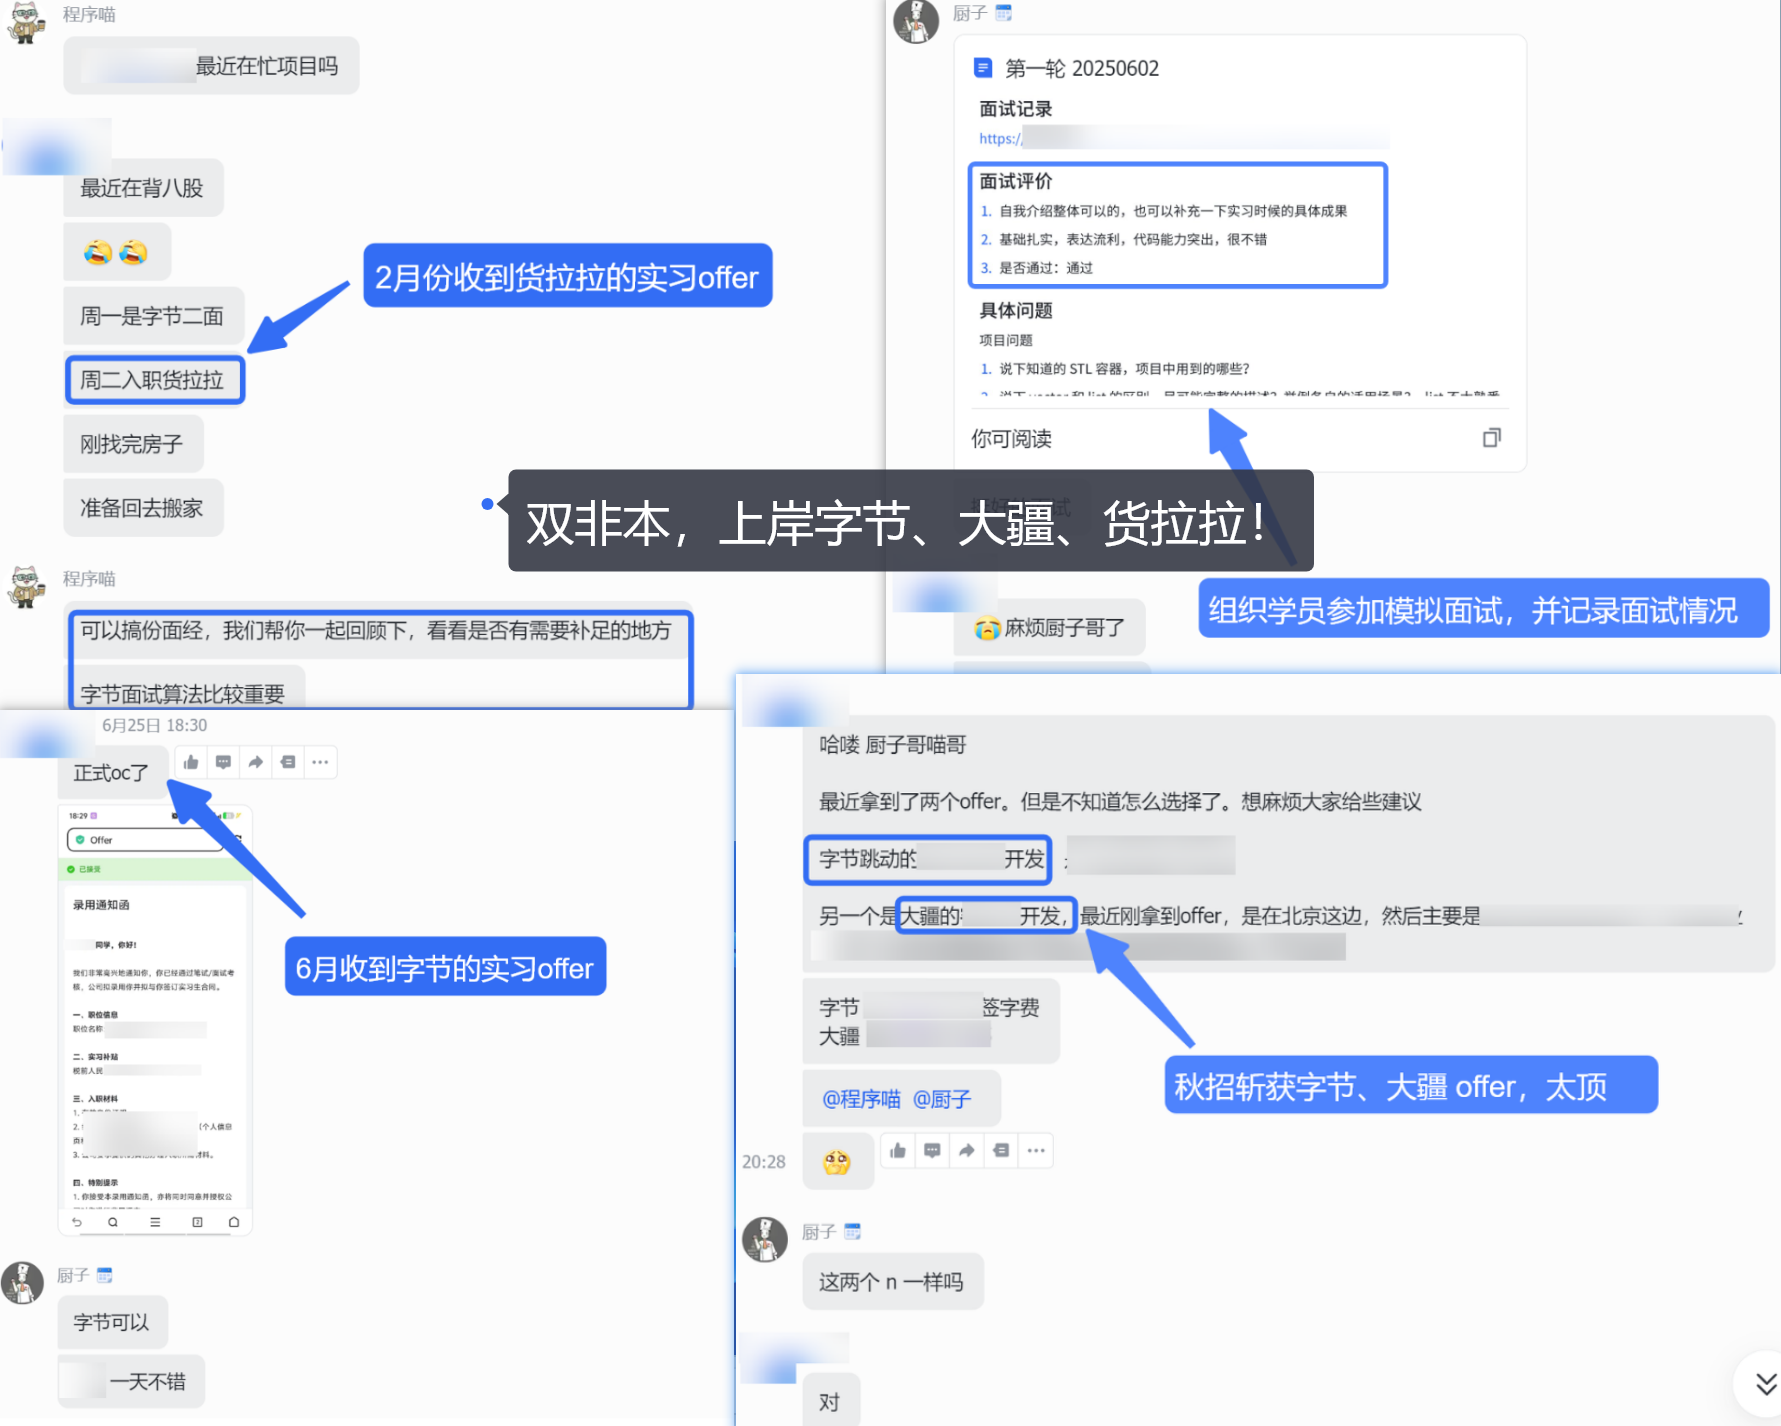Click the '你可阅读' label on the doc card
Viewport: 1781px width, 1426px height.
coord(1011,439)
